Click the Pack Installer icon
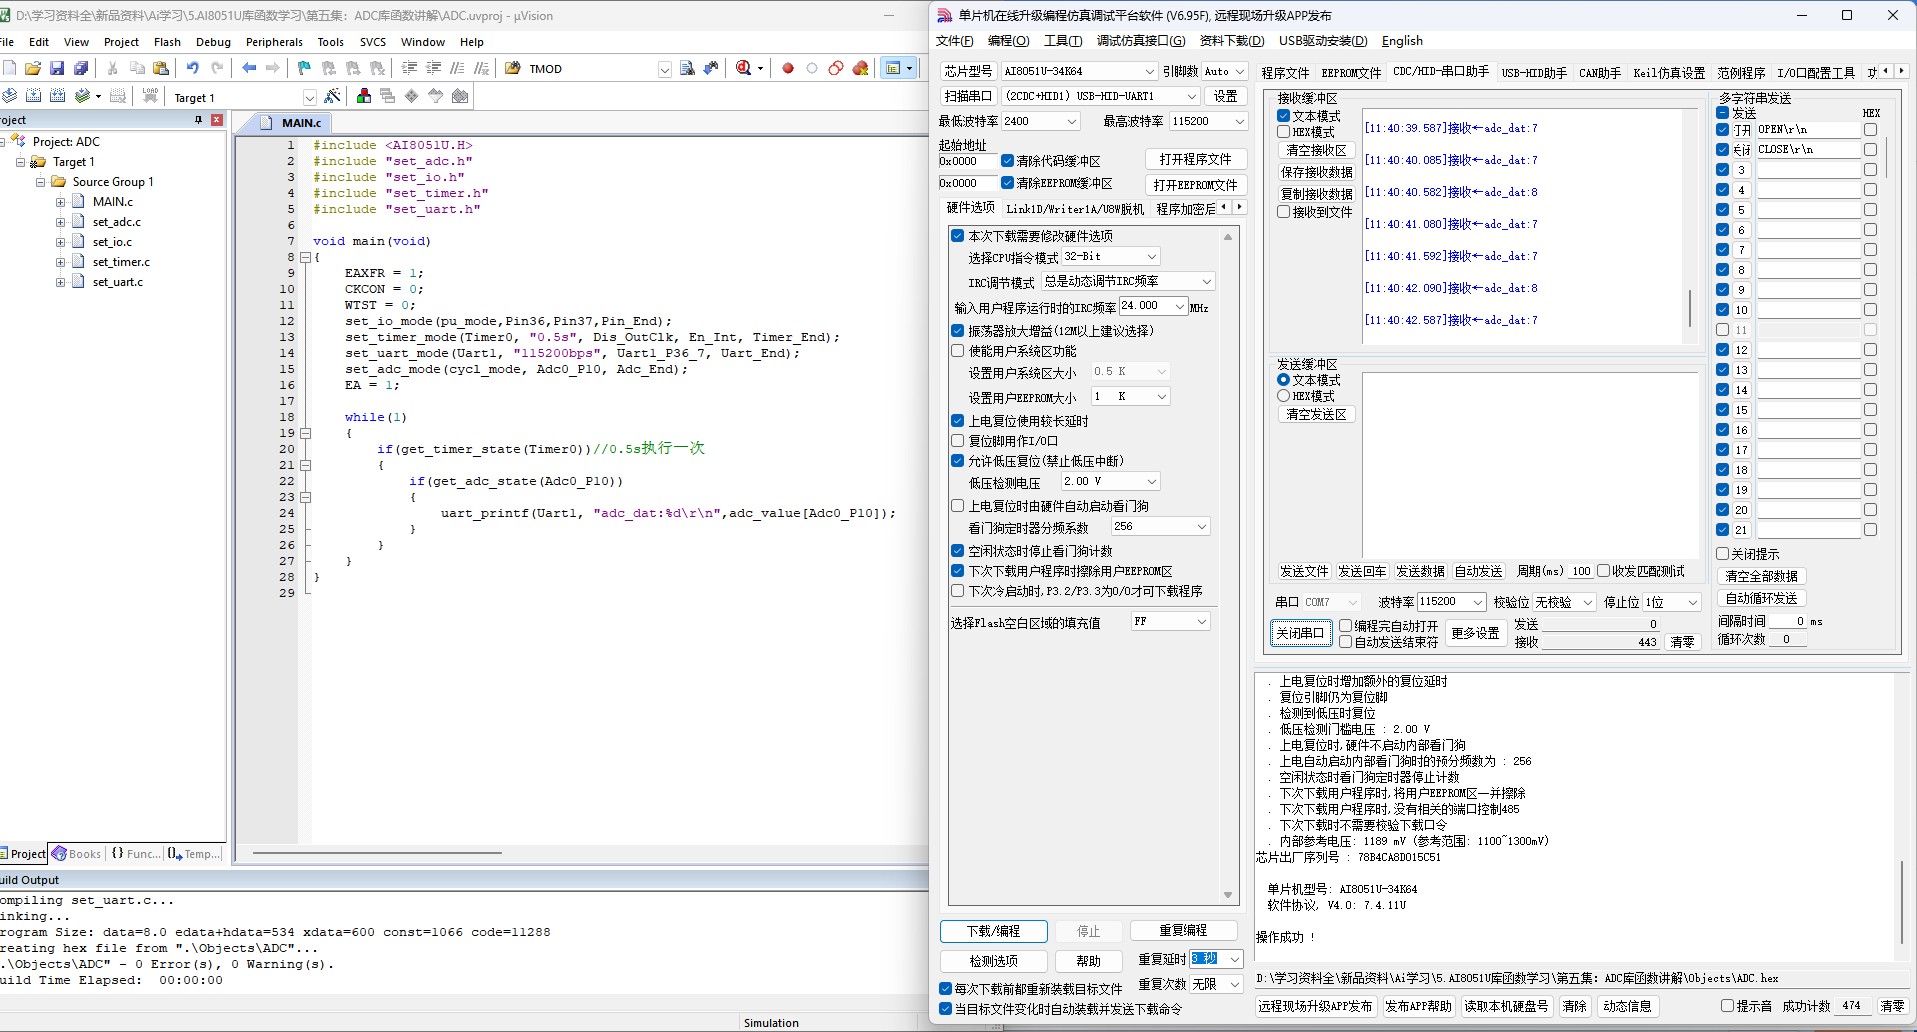The height and width of the screenshot is (1032, 1917). [460, 96]
